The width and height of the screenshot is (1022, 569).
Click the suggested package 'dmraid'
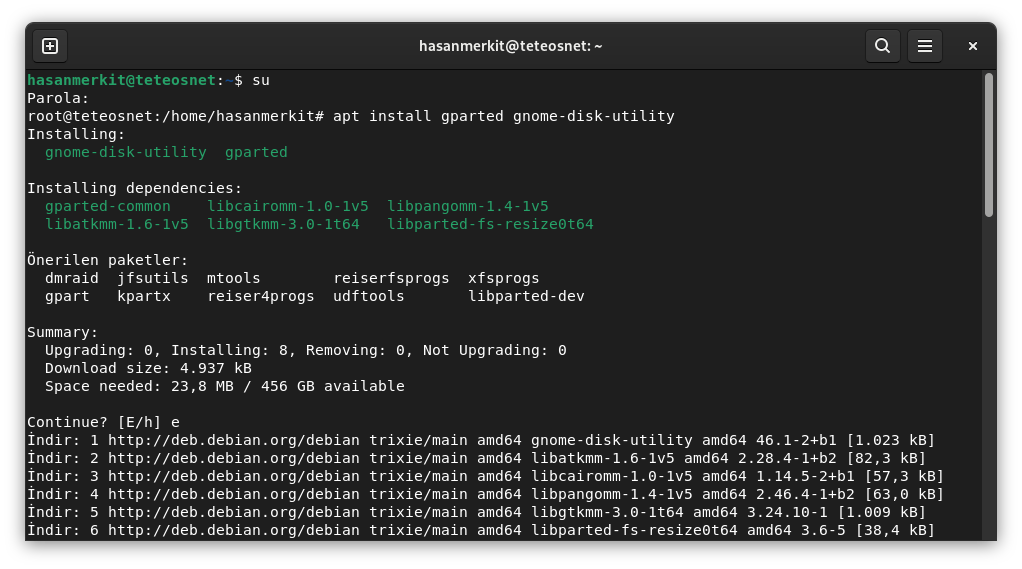click(72, 278)
